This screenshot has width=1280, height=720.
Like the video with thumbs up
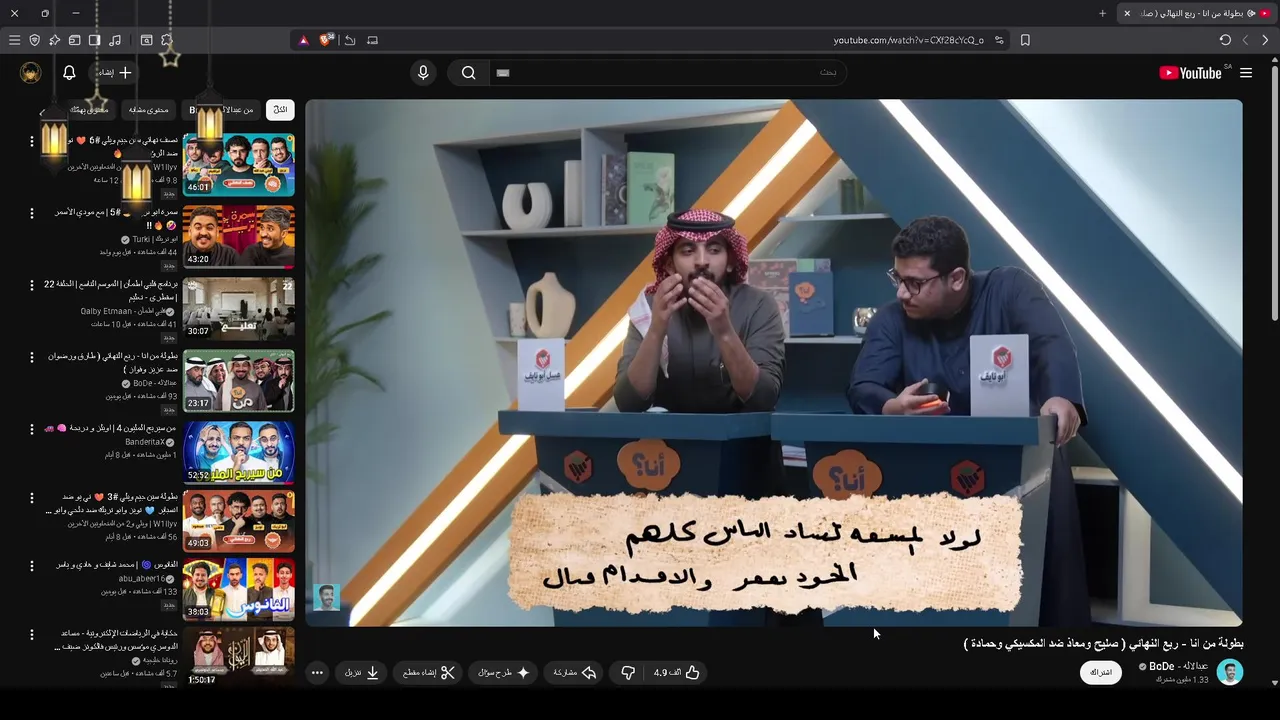pos(677,673)
